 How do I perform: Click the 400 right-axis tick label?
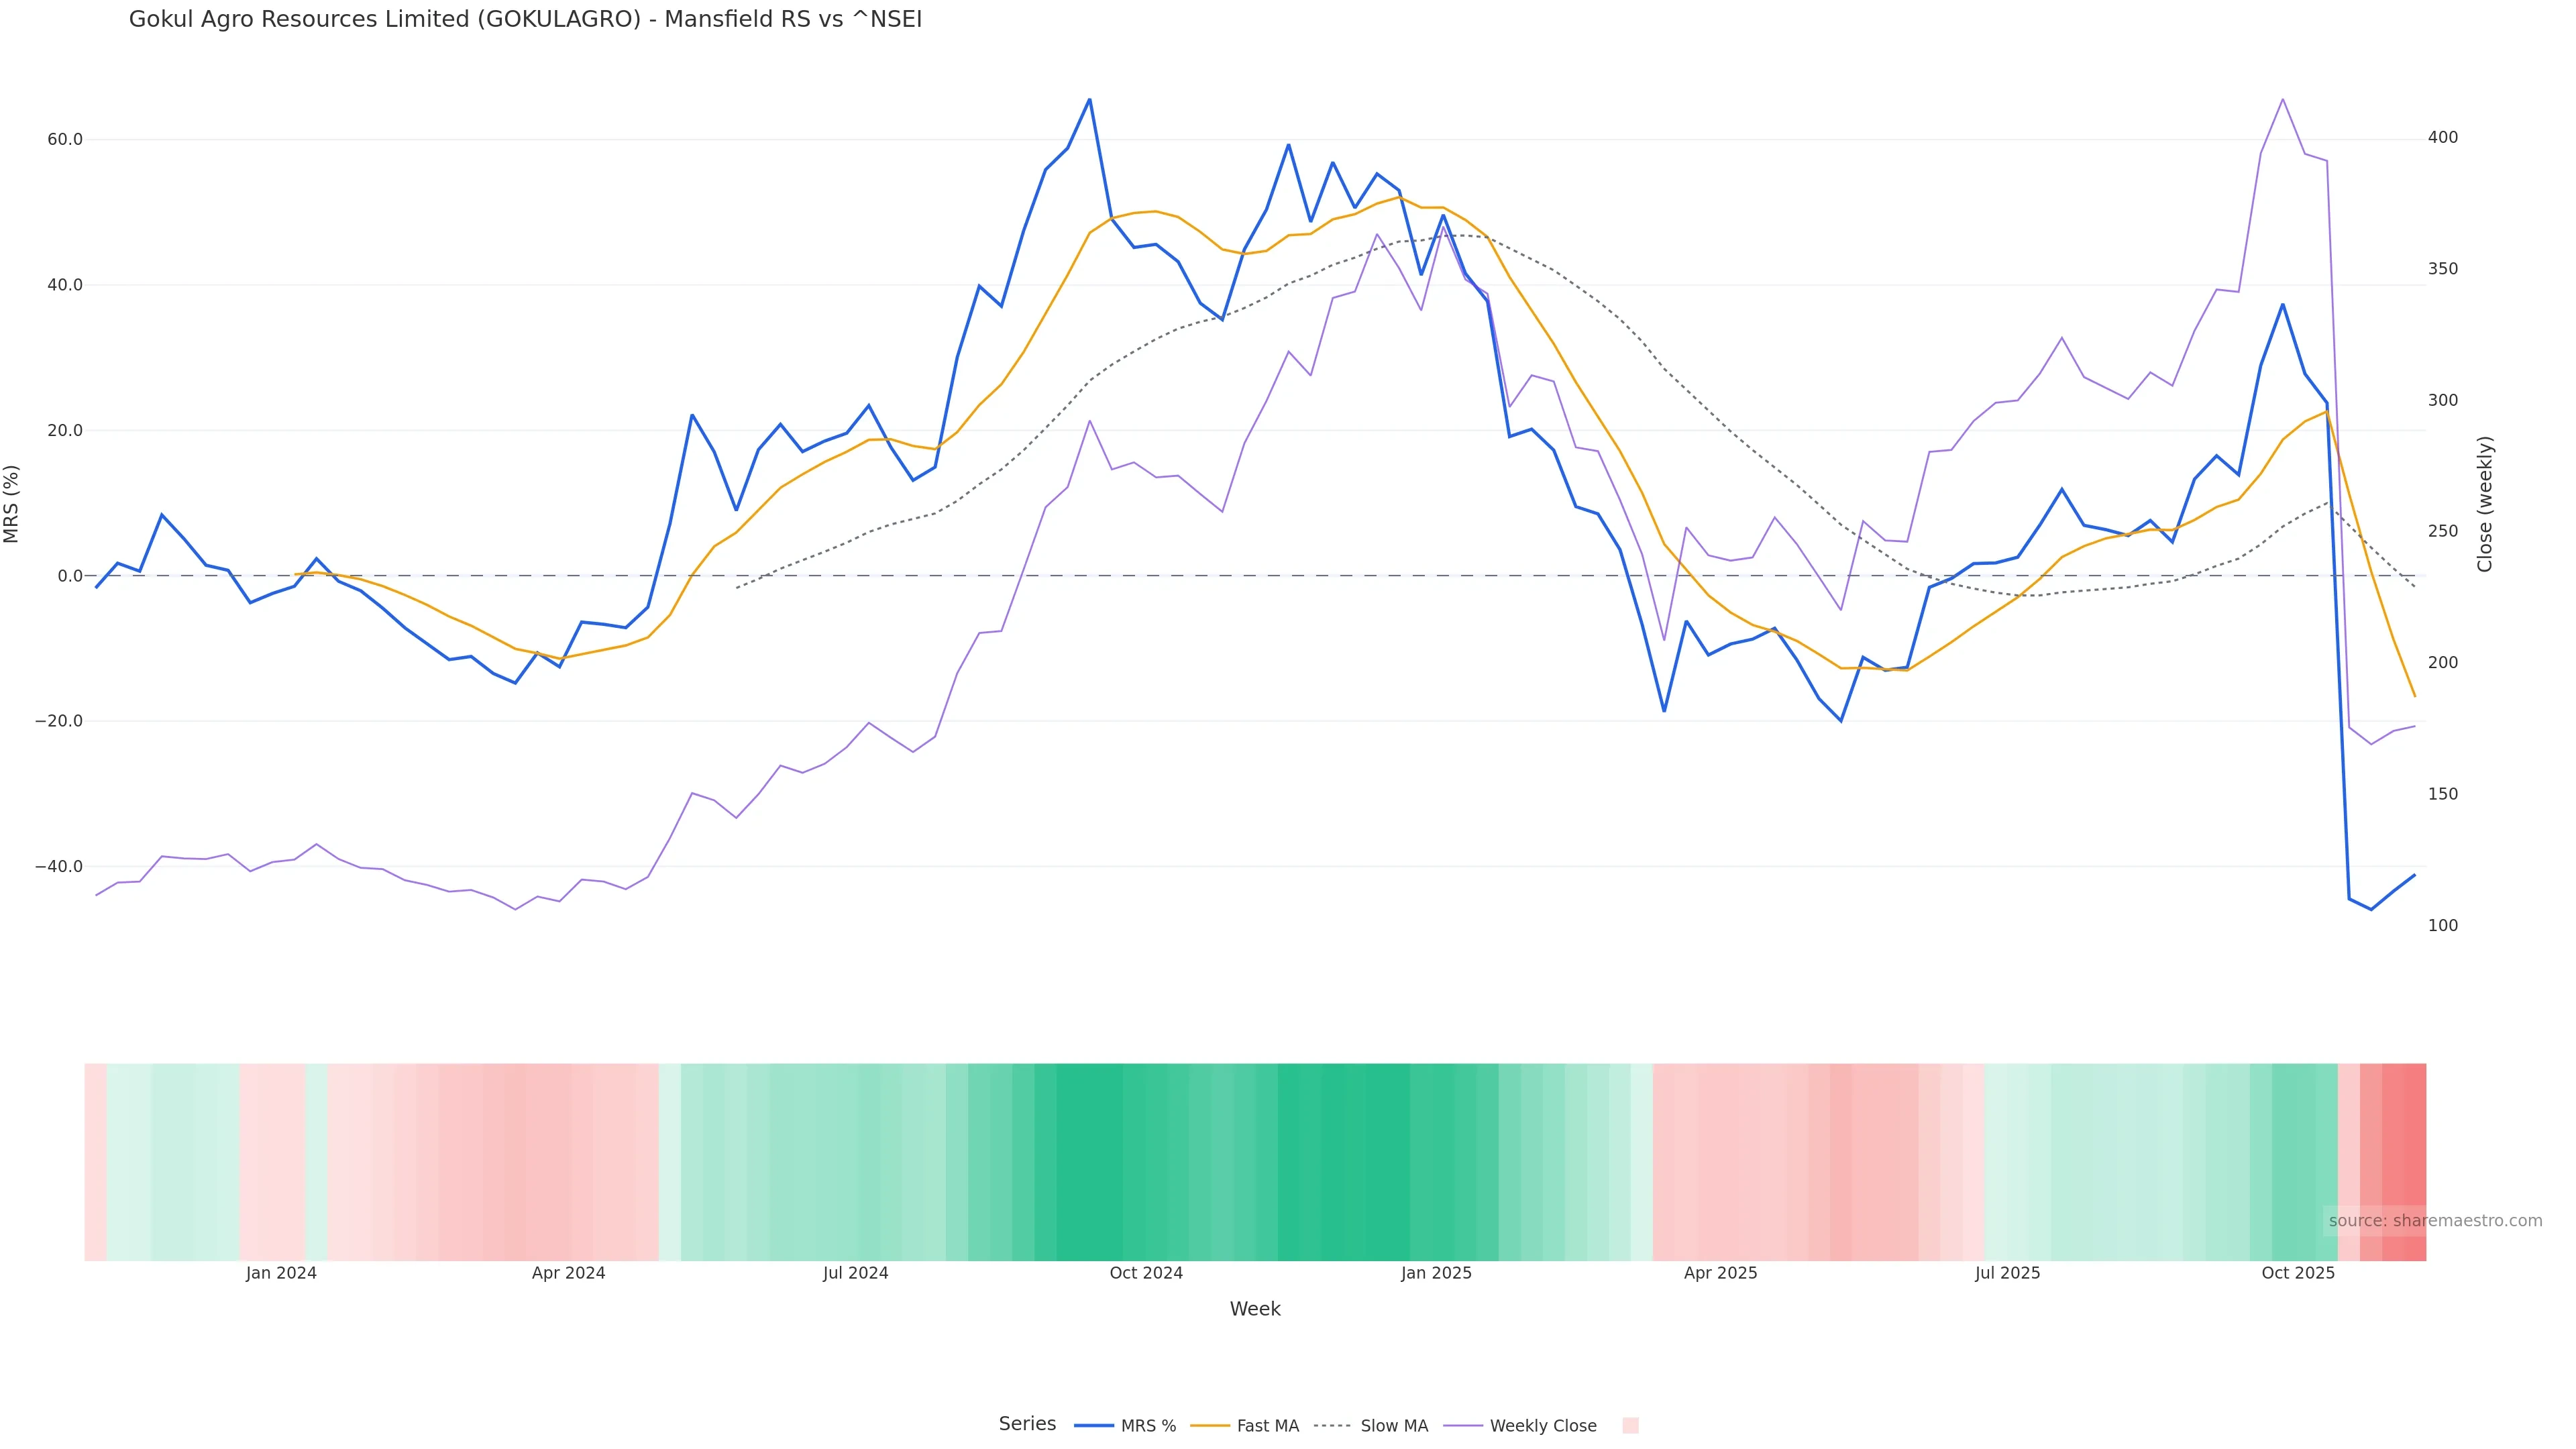click(x=2442, y=138)
